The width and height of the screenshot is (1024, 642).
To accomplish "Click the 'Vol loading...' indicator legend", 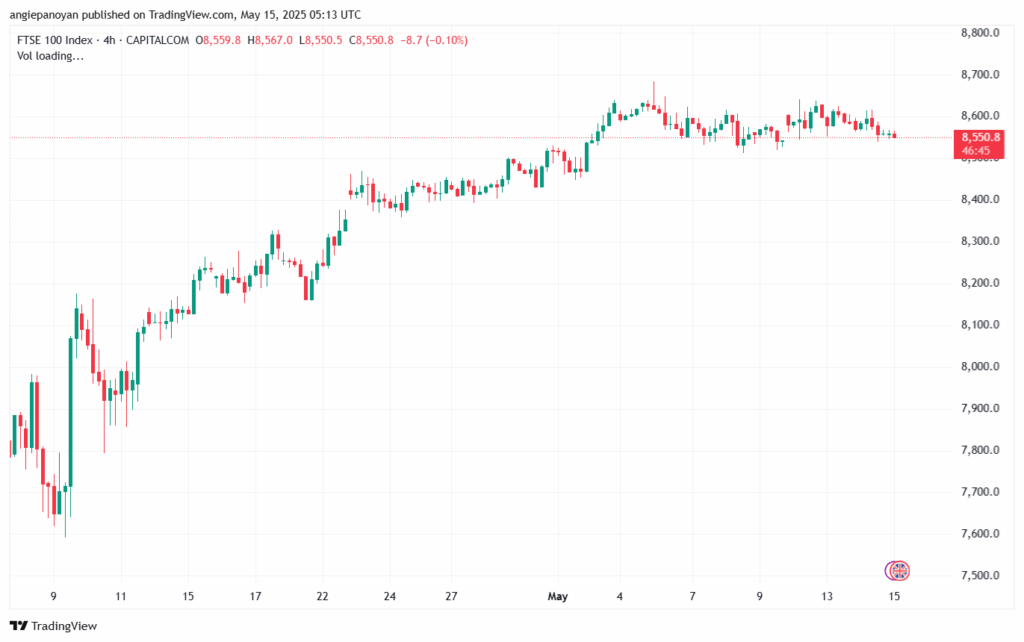I will coord(50,56).
